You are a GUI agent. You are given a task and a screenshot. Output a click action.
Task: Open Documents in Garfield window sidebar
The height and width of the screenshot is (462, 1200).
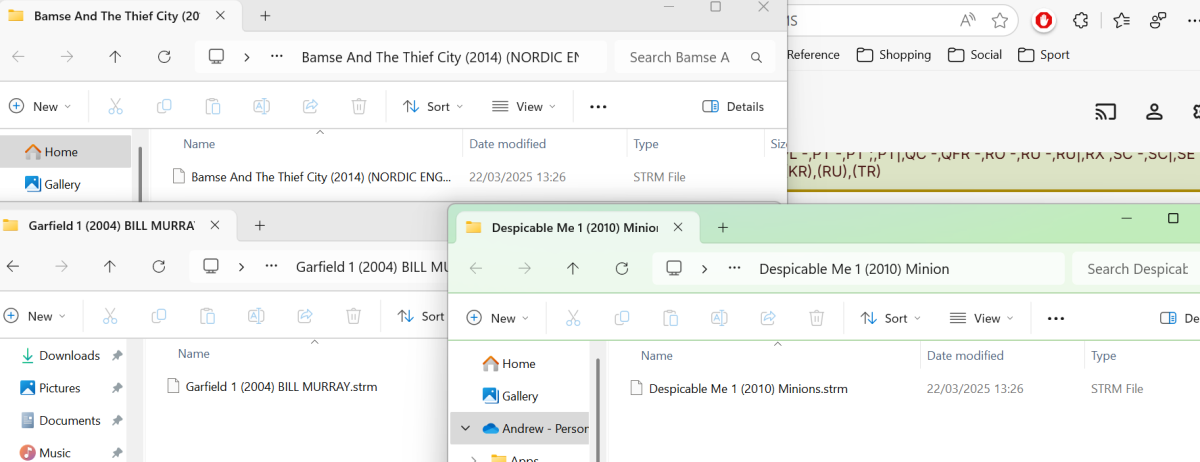pos(69,420)
